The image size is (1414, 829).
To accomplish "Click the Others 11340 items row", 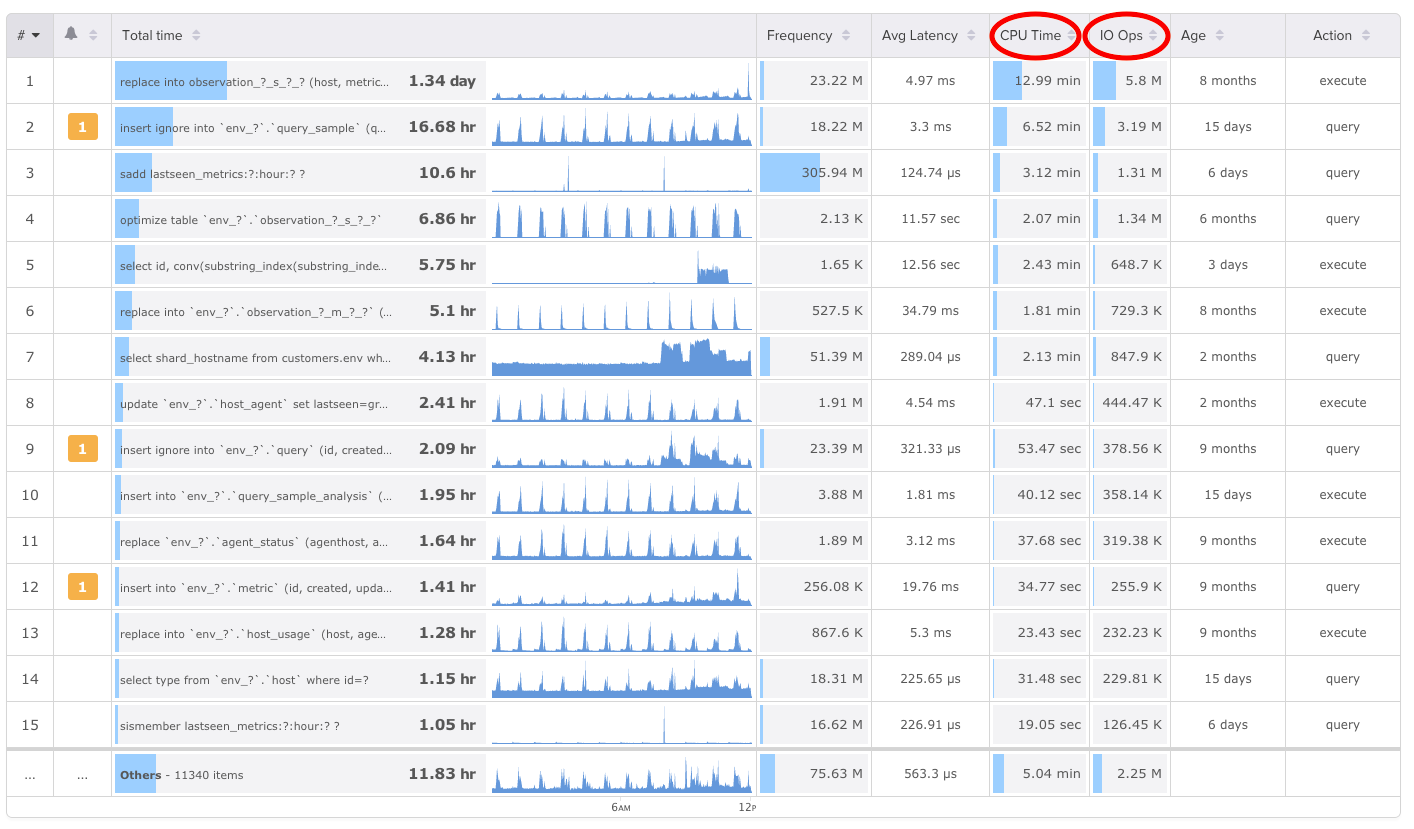I will (181, 775).
